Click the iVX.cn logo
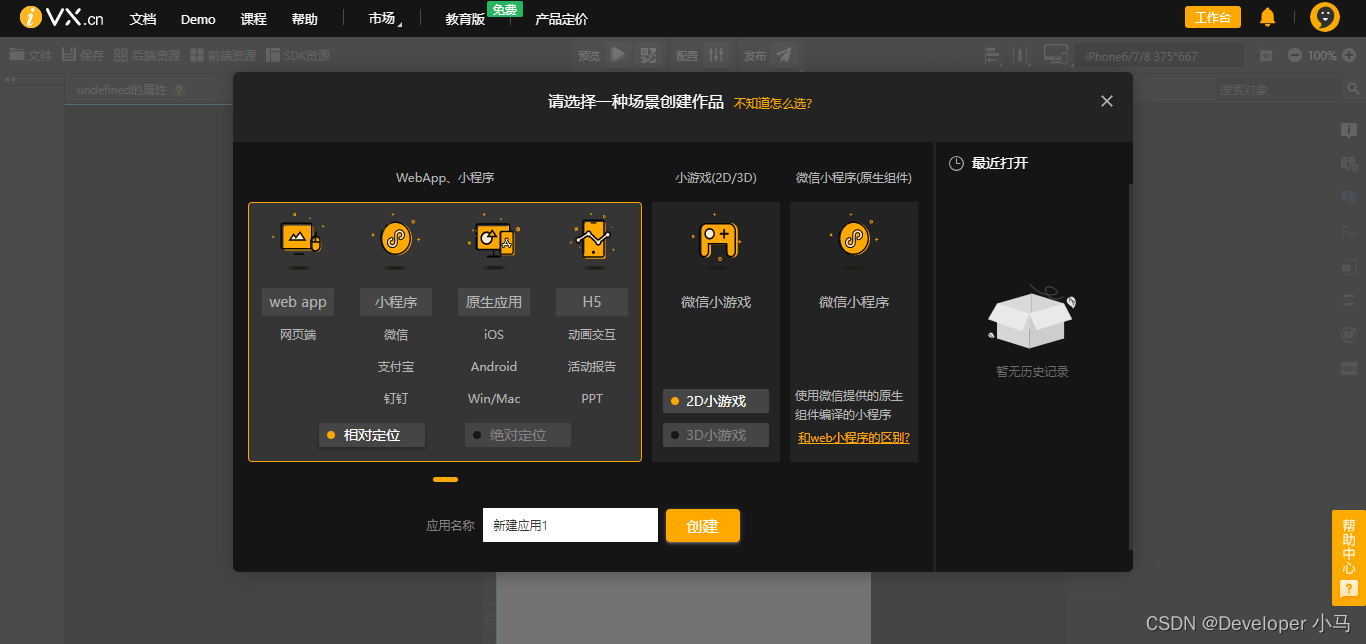The width and height of the screenshot is (1366, 644). pos(61,18)
